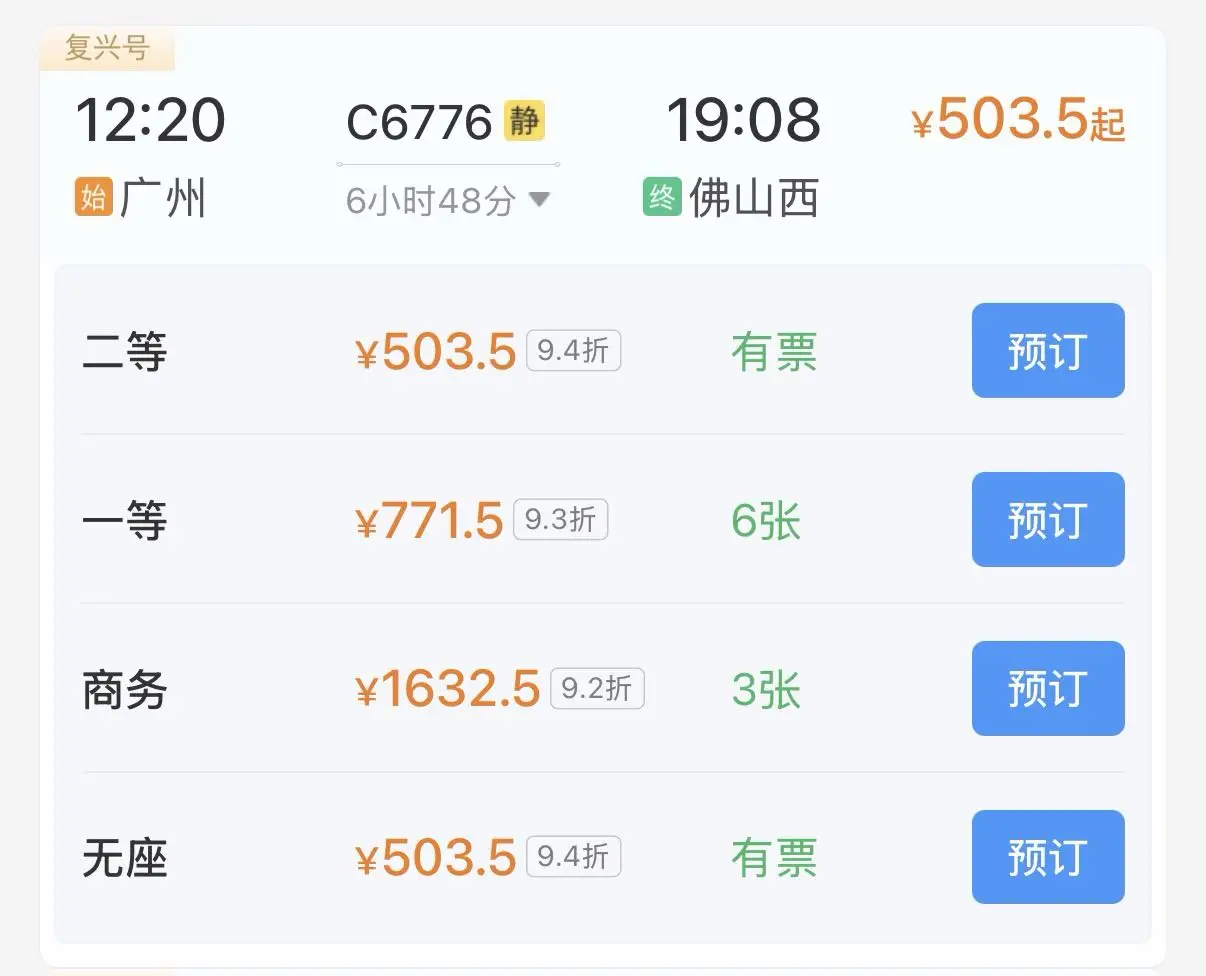Click the 12:20 departure time
The height and width of the screenshot is (976, 1206).
[x=150, y=121]
